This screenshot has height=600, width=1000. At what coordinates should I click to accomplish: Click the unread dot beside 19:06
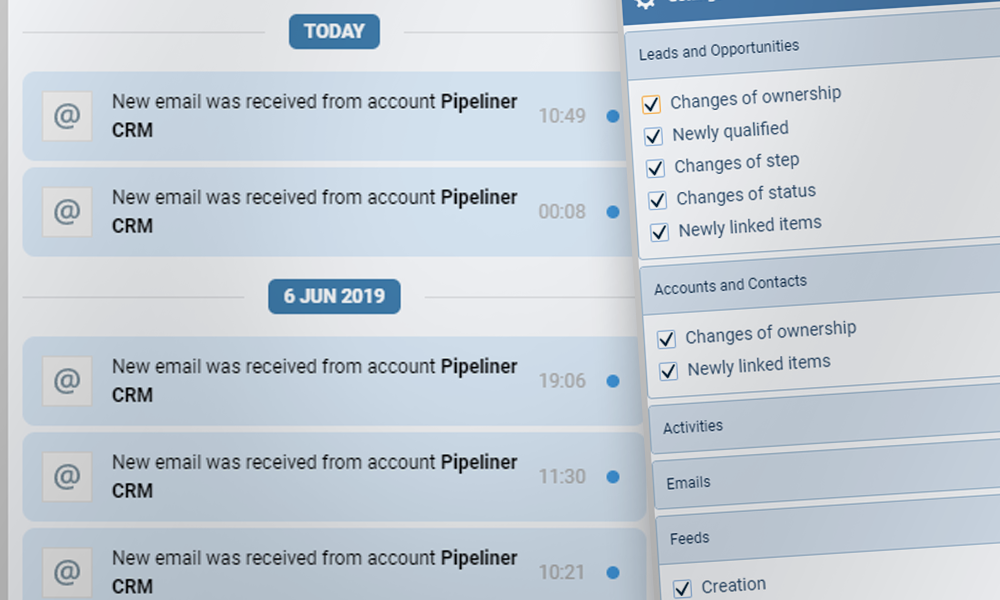point(613,381)
